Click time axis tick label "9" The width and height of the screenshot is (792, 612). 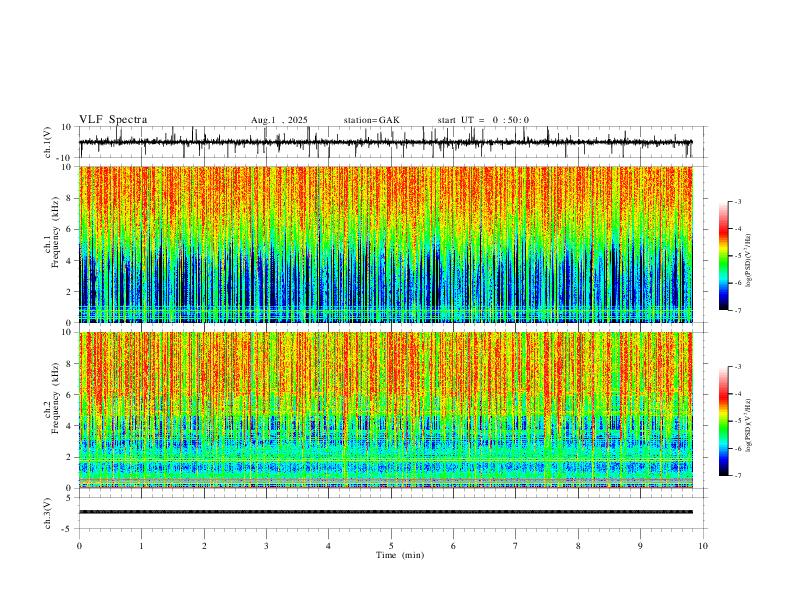point(640,546)
